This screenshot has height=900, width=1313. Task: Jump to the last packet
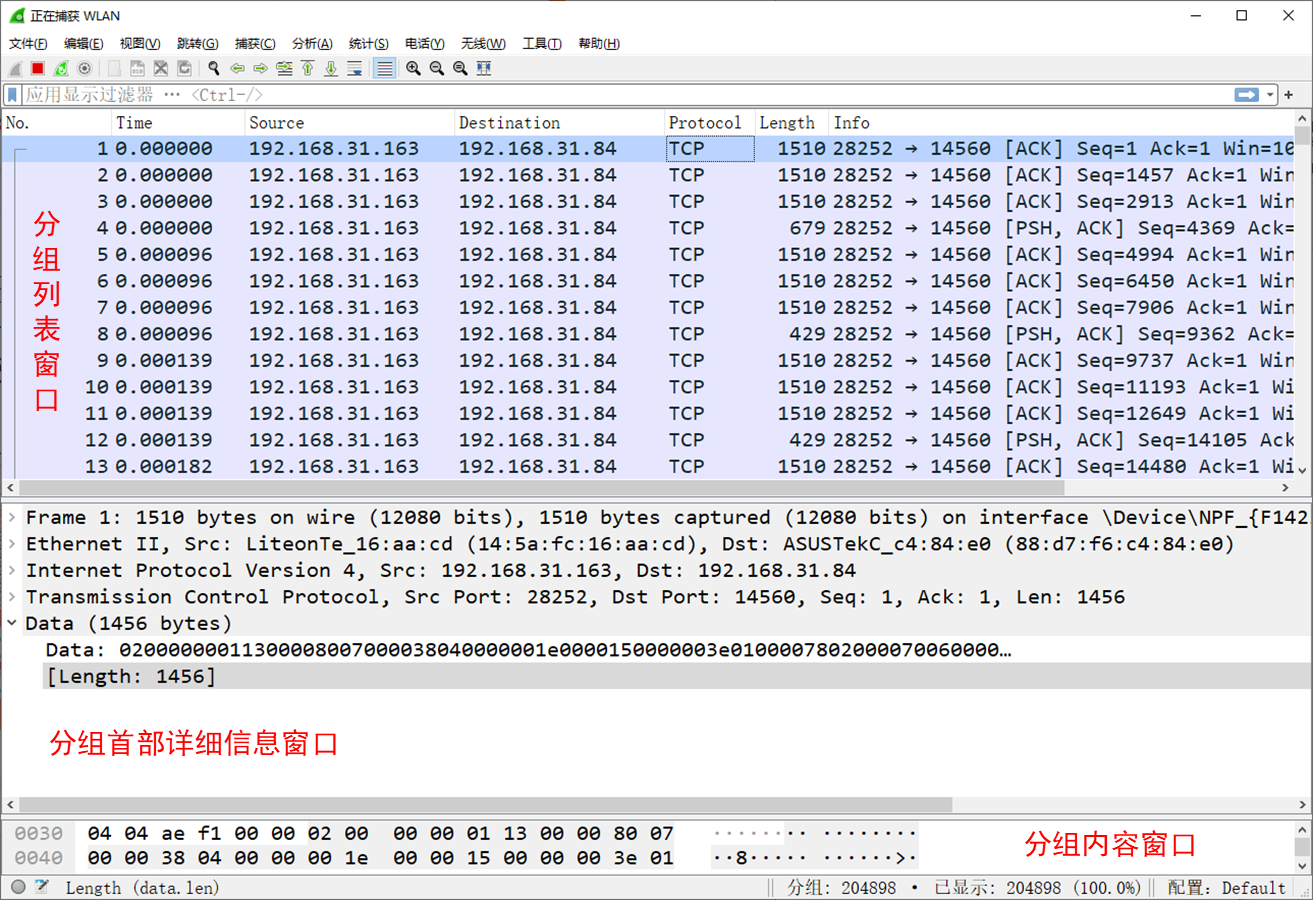pos(331,69)
